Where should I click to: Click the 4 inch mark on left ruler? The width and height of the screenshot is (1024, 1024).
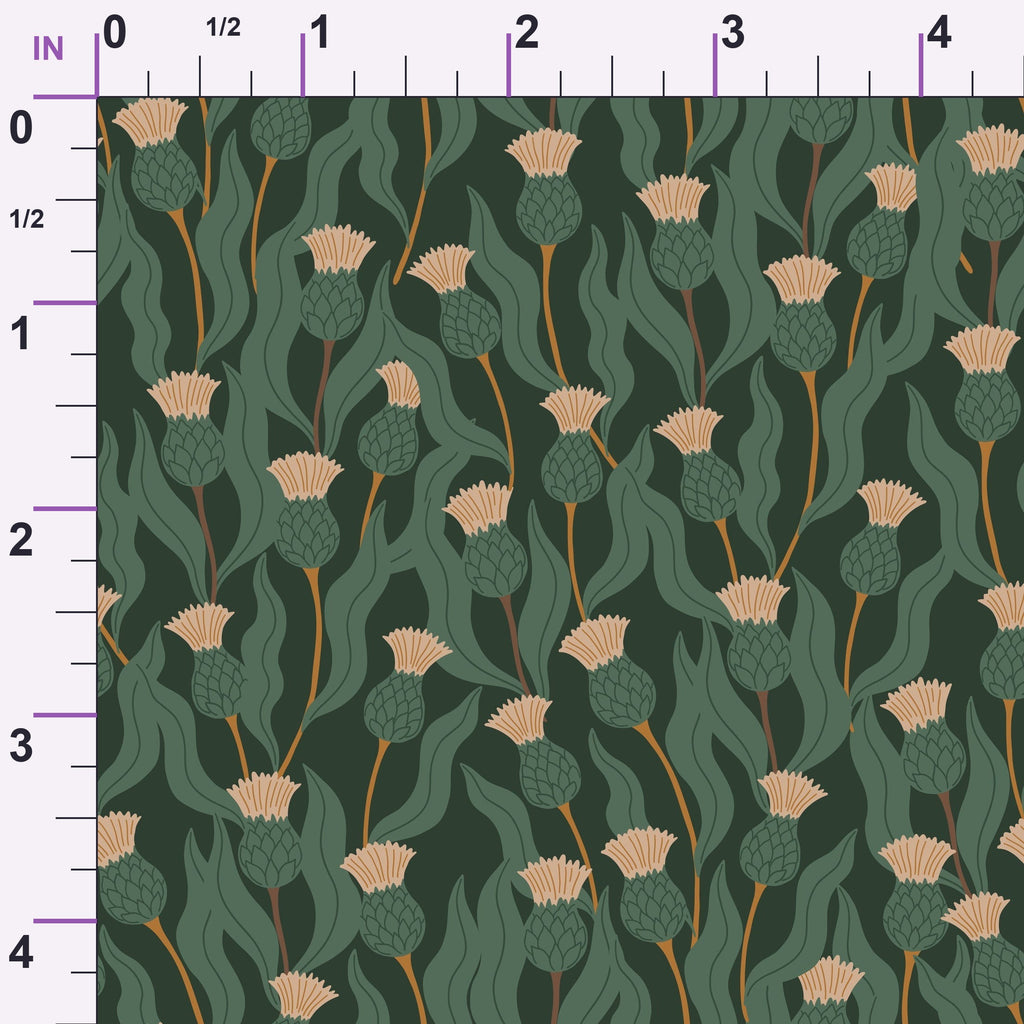click(21, 953)
